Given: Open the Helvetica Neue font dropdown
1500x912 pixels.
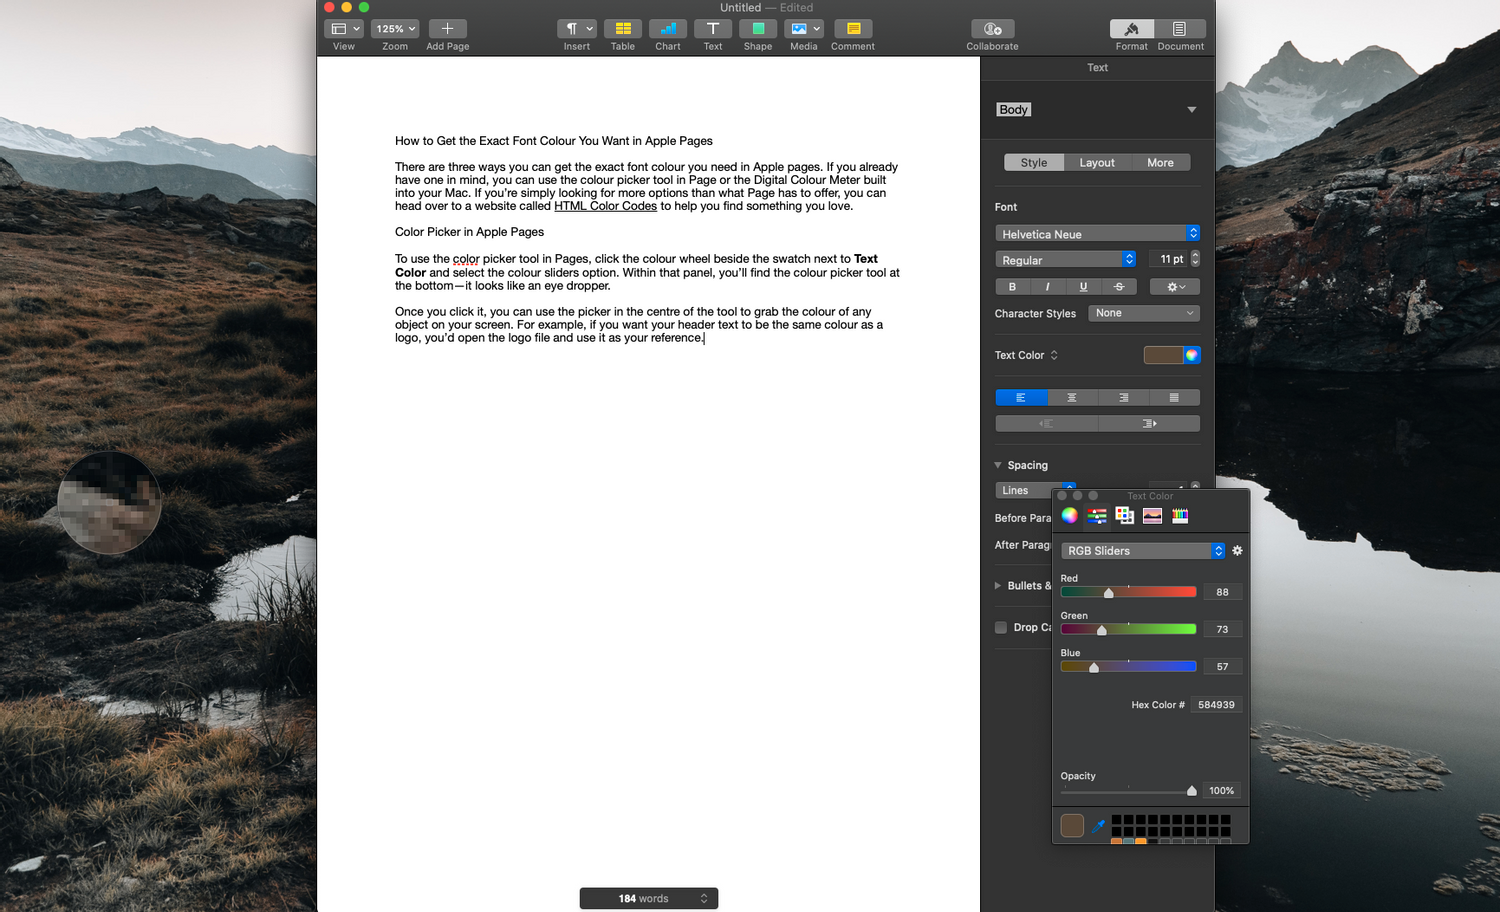Looking at the screenshot, I should pos(1097,233).
